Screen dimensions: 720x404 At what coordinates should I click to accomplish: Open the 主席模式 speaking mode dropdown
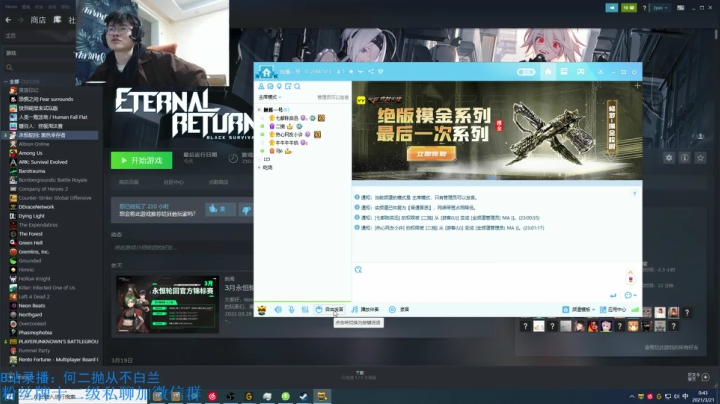[270, 97]
